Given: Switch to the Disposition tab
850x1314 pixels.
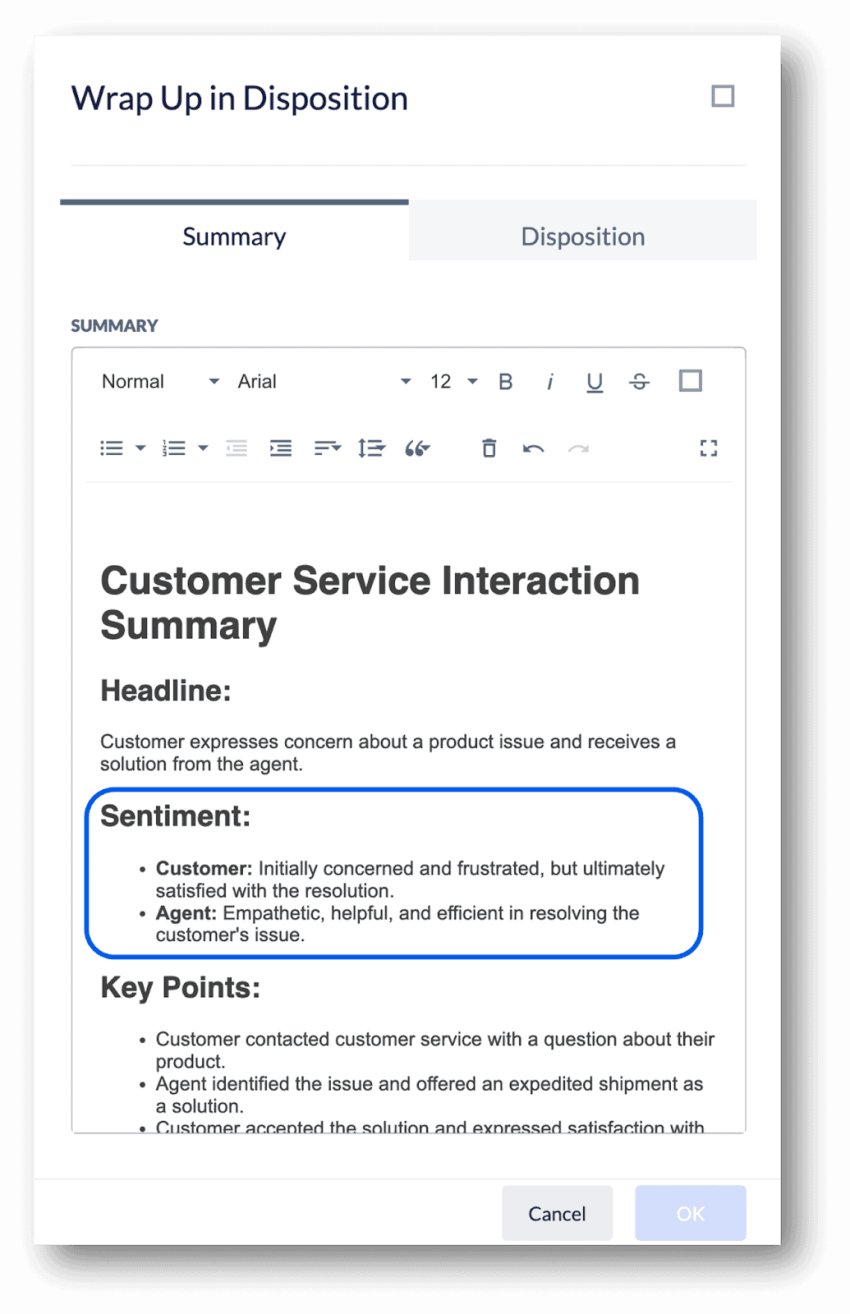Looking at the screenshot, I should tap(583, 236).
